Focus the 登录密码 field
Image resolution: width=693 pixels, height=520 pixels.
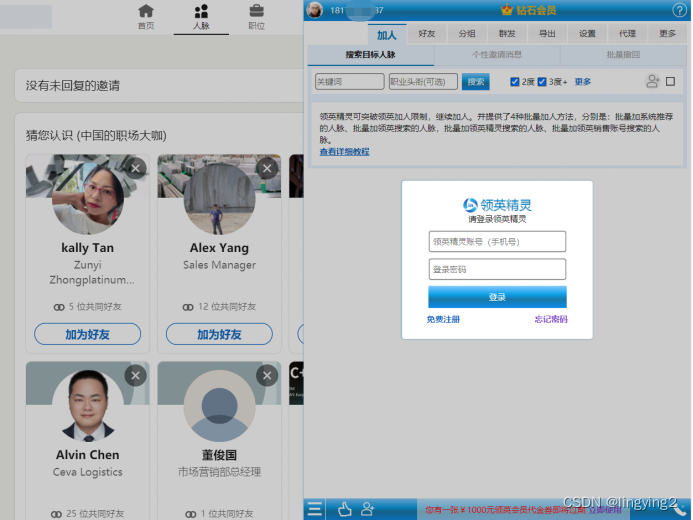pyautogui.click(x=497, y=269)
